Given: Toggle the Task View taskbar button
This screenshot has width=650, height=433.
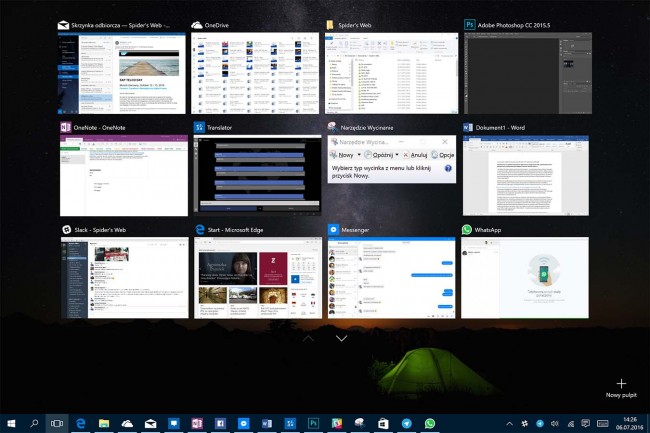Looking at the screenshot, I should pyautogui.click(x=57, y=423).
